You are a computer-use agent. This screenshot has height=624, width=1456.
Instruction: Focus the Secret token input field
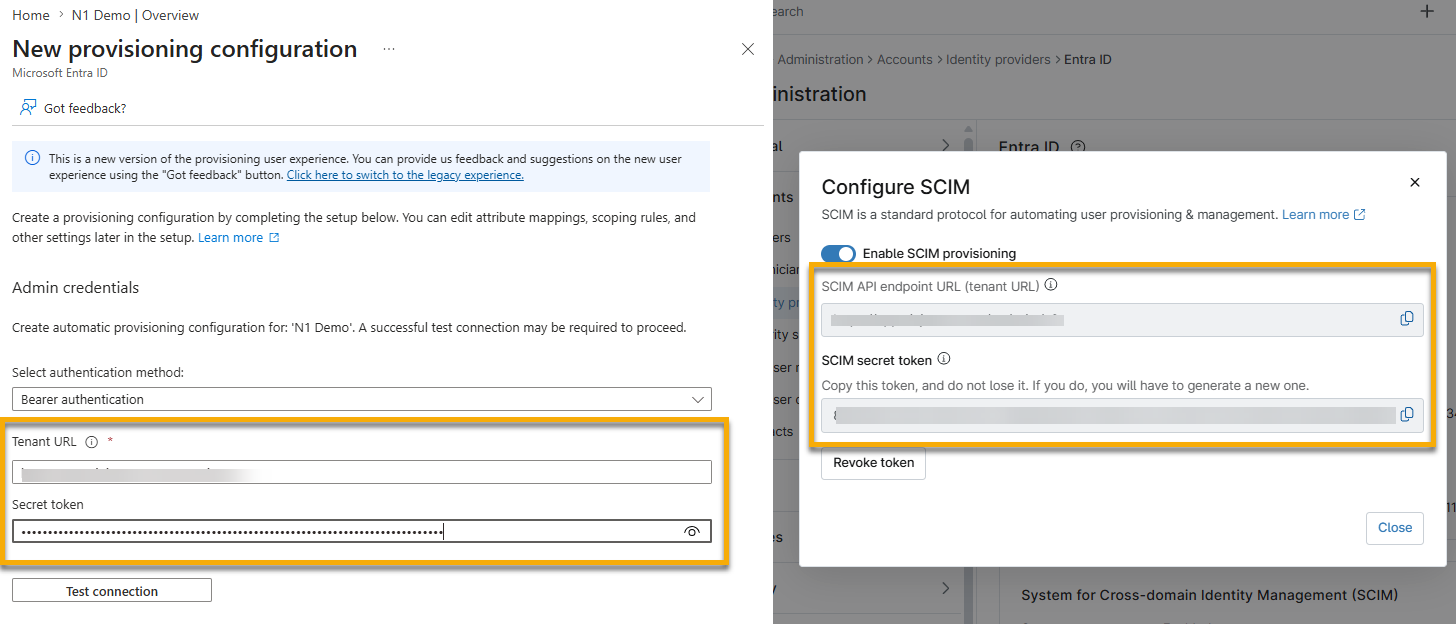coord(362,531)
